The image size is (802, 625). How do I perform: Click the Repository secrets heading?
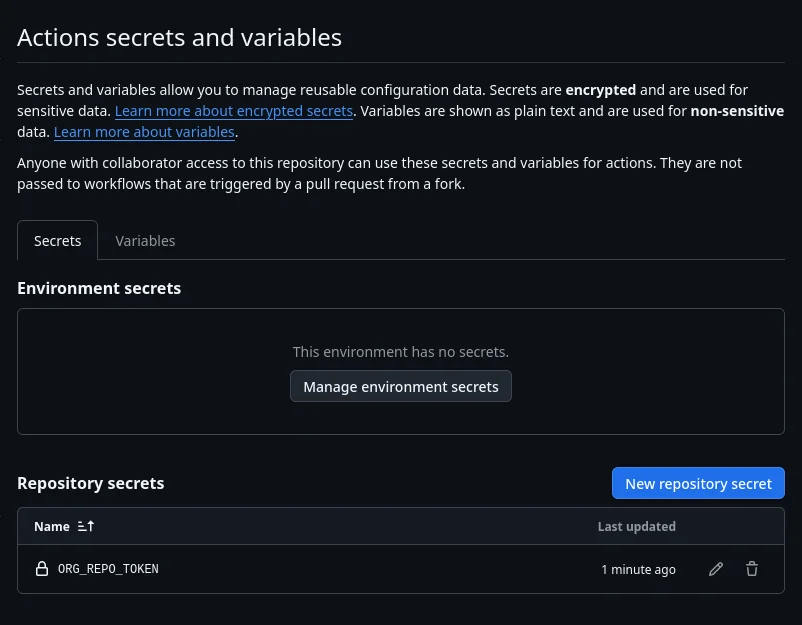click(x=91, y=483)
